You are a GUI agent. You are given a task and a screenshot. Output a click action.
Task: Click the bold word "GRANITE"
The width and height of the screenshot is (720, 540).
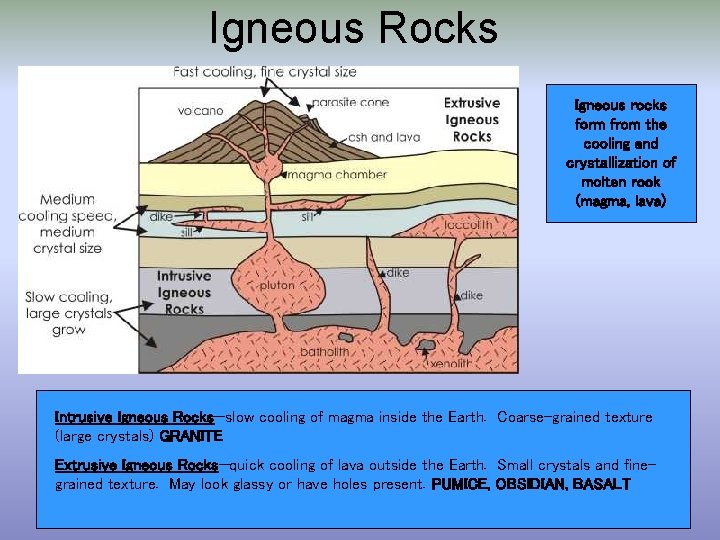point(191,436)
